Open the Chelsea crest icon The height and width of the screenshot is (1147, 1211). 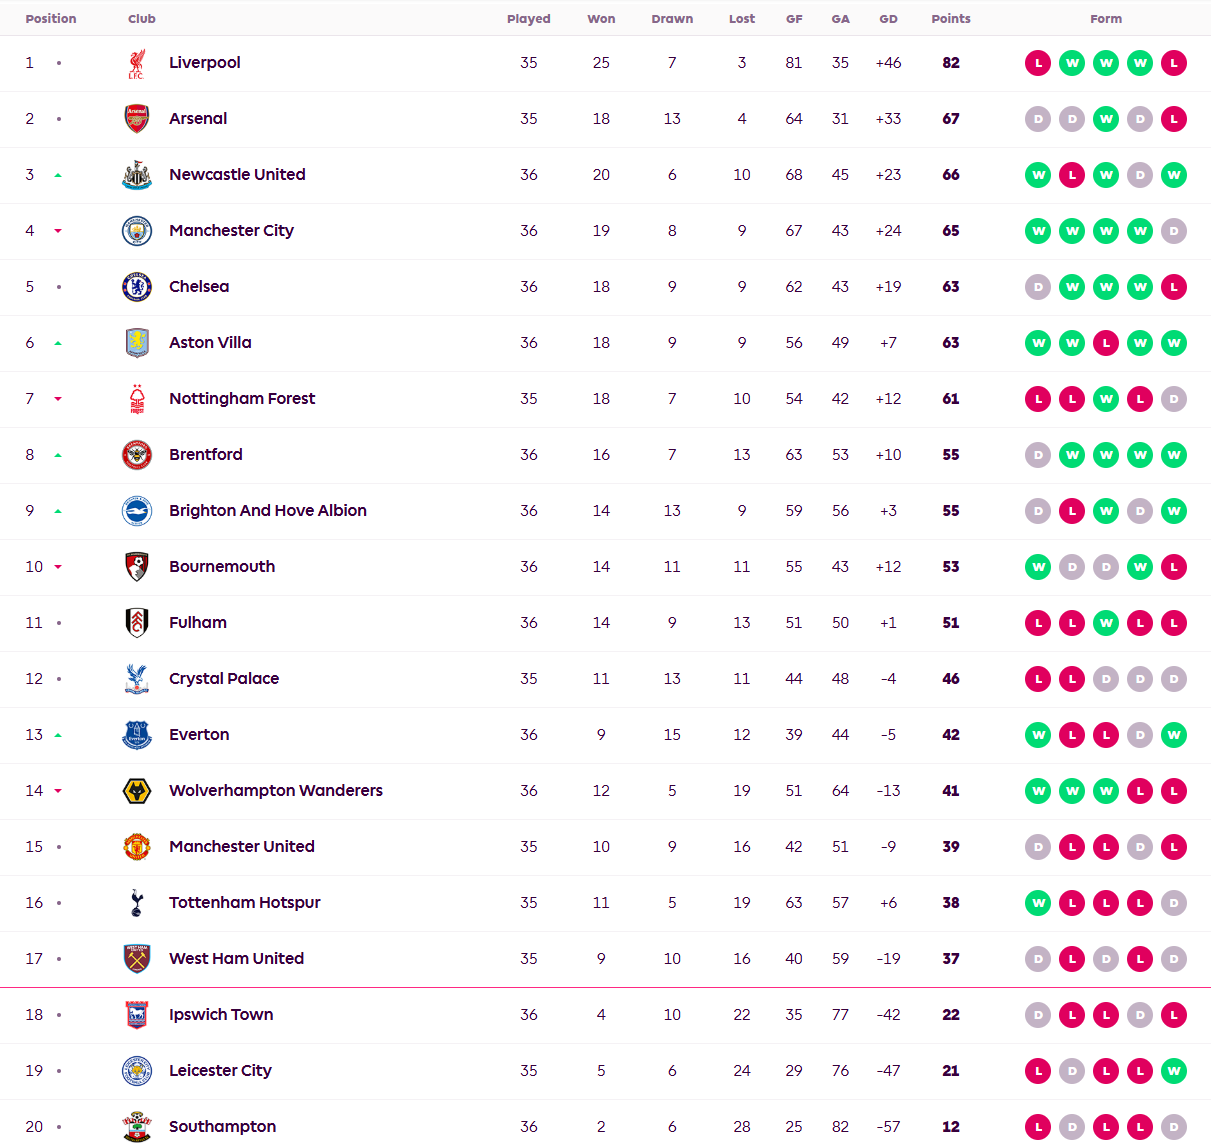point(137,287)
